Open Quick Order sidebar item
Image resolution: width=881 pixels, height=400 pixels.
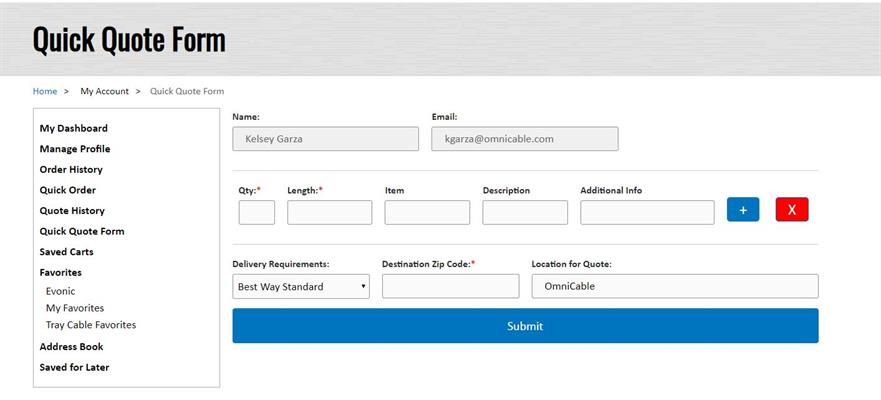[x=67, y=190]
